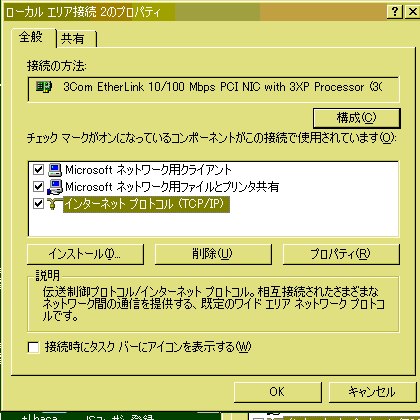Click the ファイルとプリンタ共有 sharing icon
420x420 pixels.
tap(55, 187)
